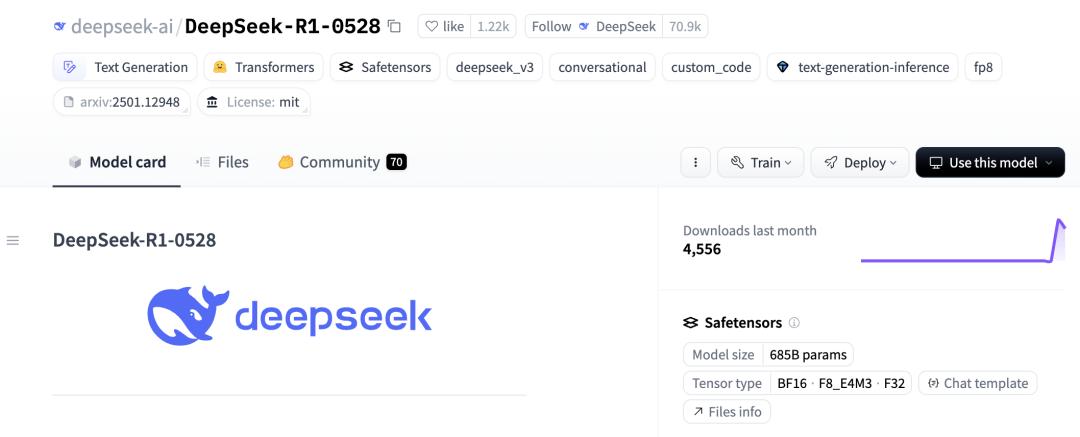Click the text-generation-inference tag
This screenshot has height=437, width=1080.
[x=862, y=67]
